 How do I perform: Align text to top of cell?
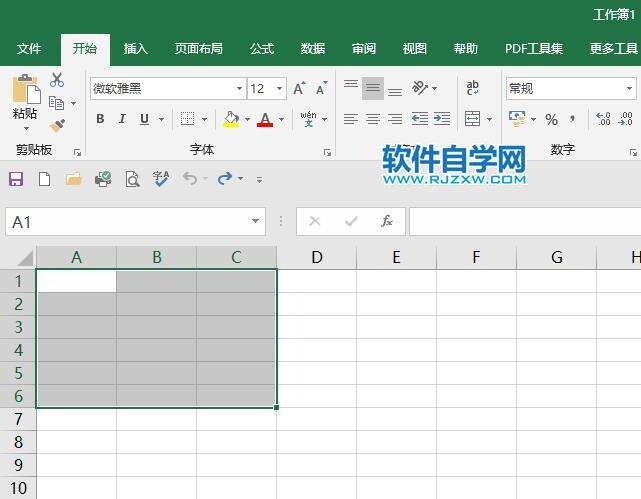point(351,85)
